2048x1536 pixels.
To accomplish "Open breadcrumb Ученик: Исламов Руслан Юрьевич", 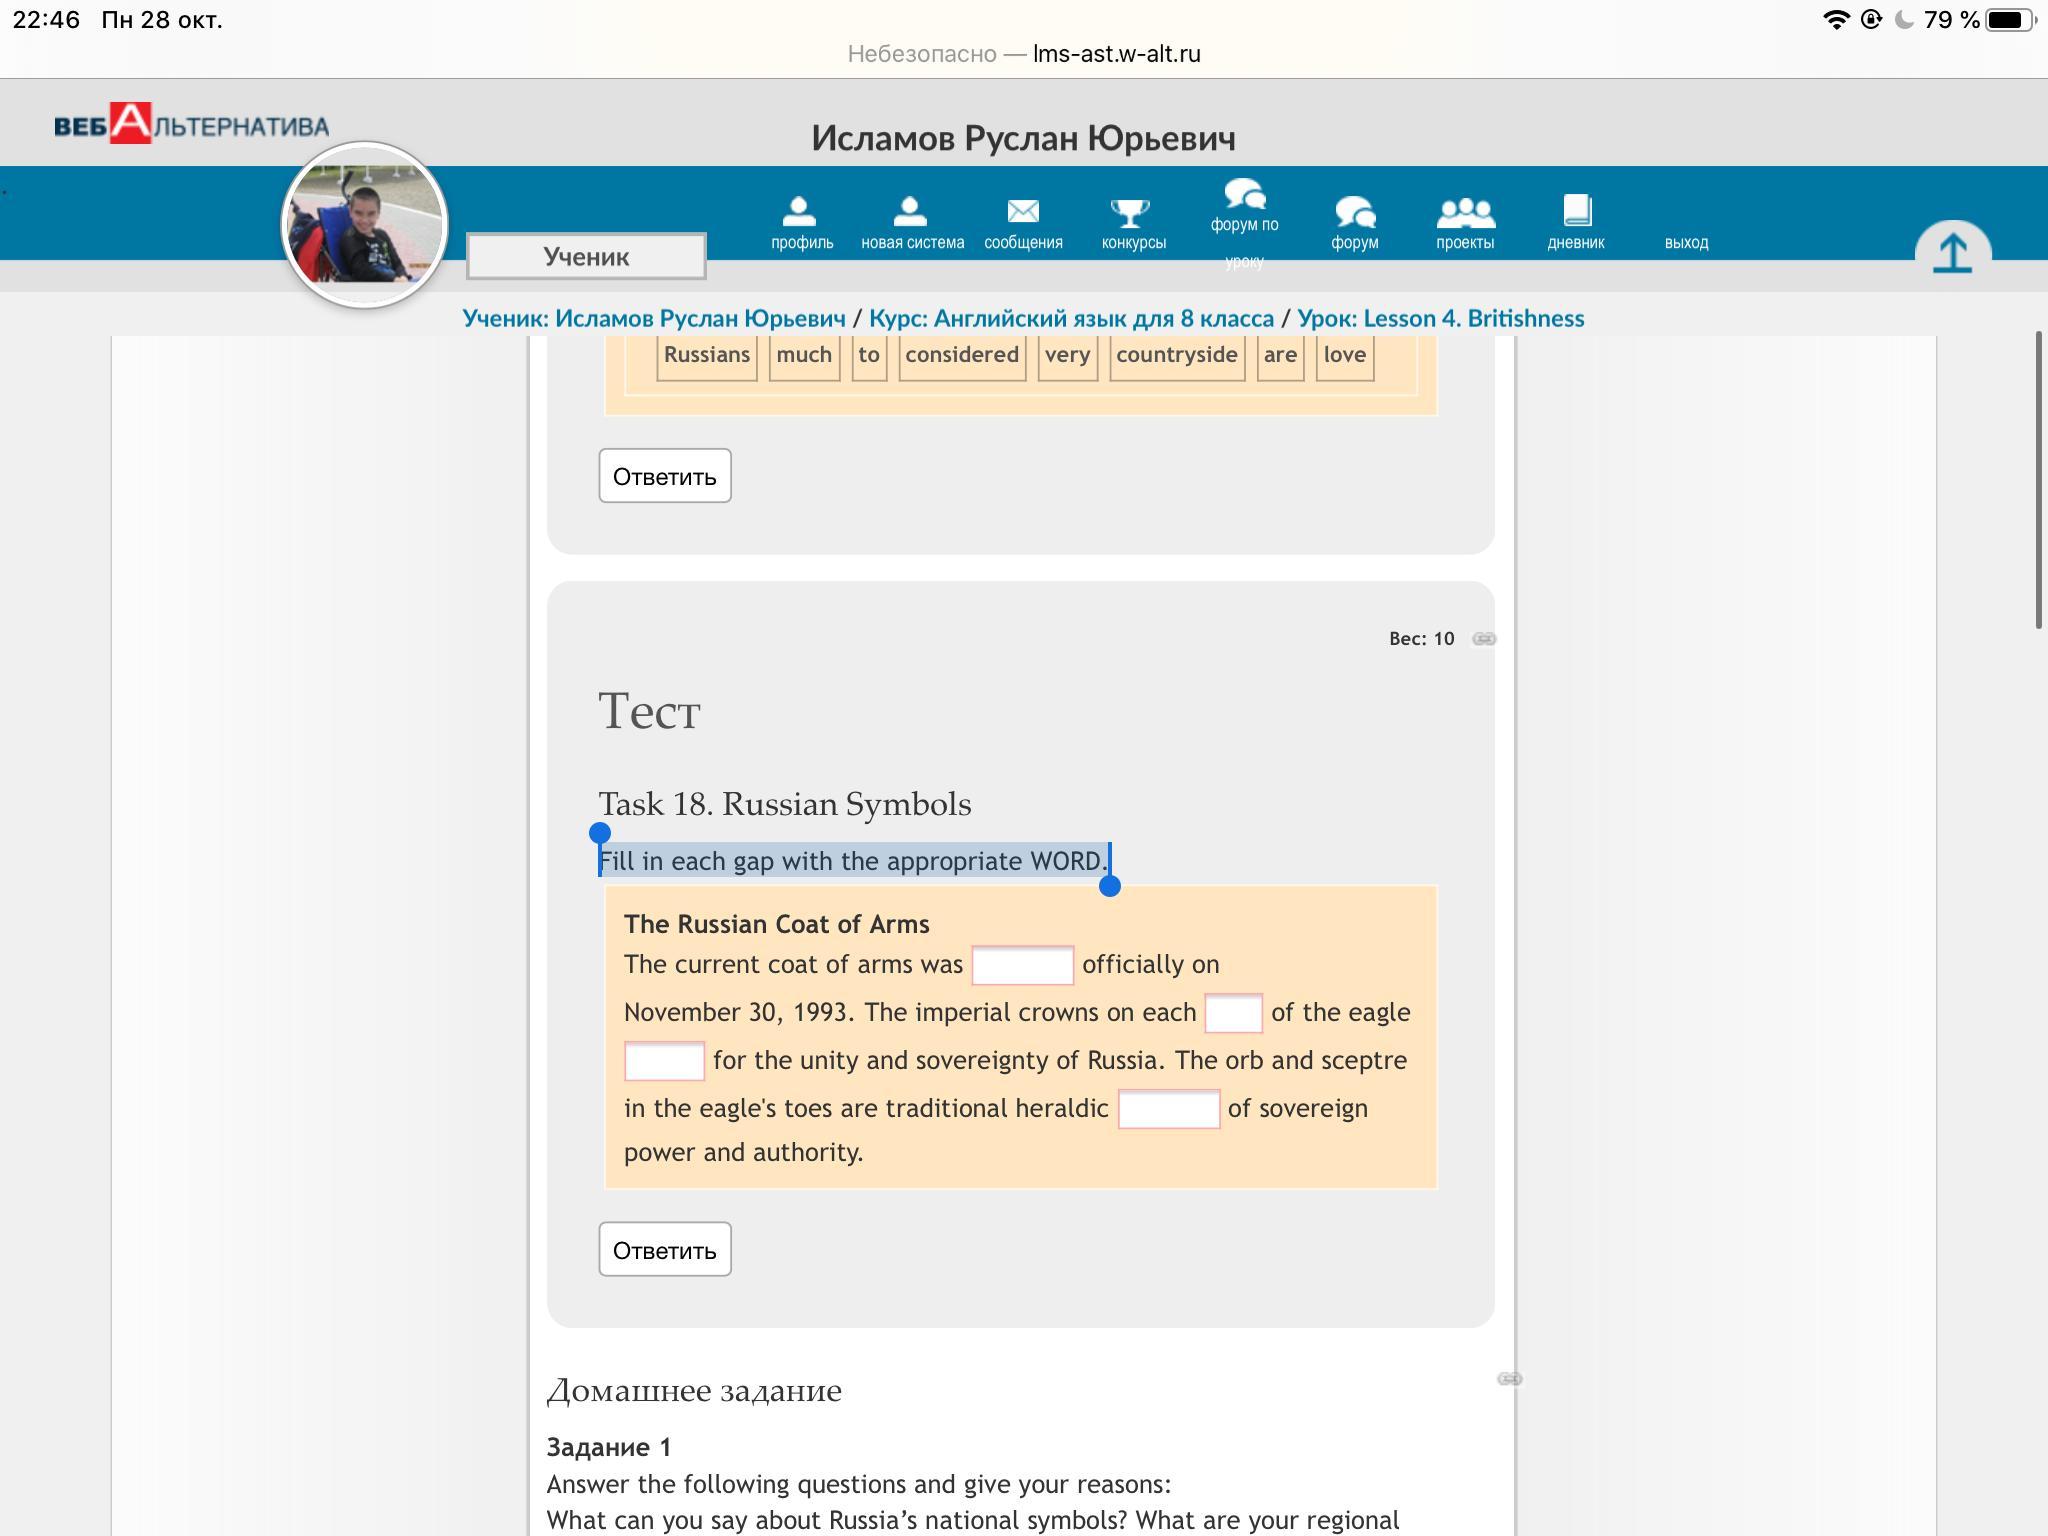I will [x=654, y=318].
